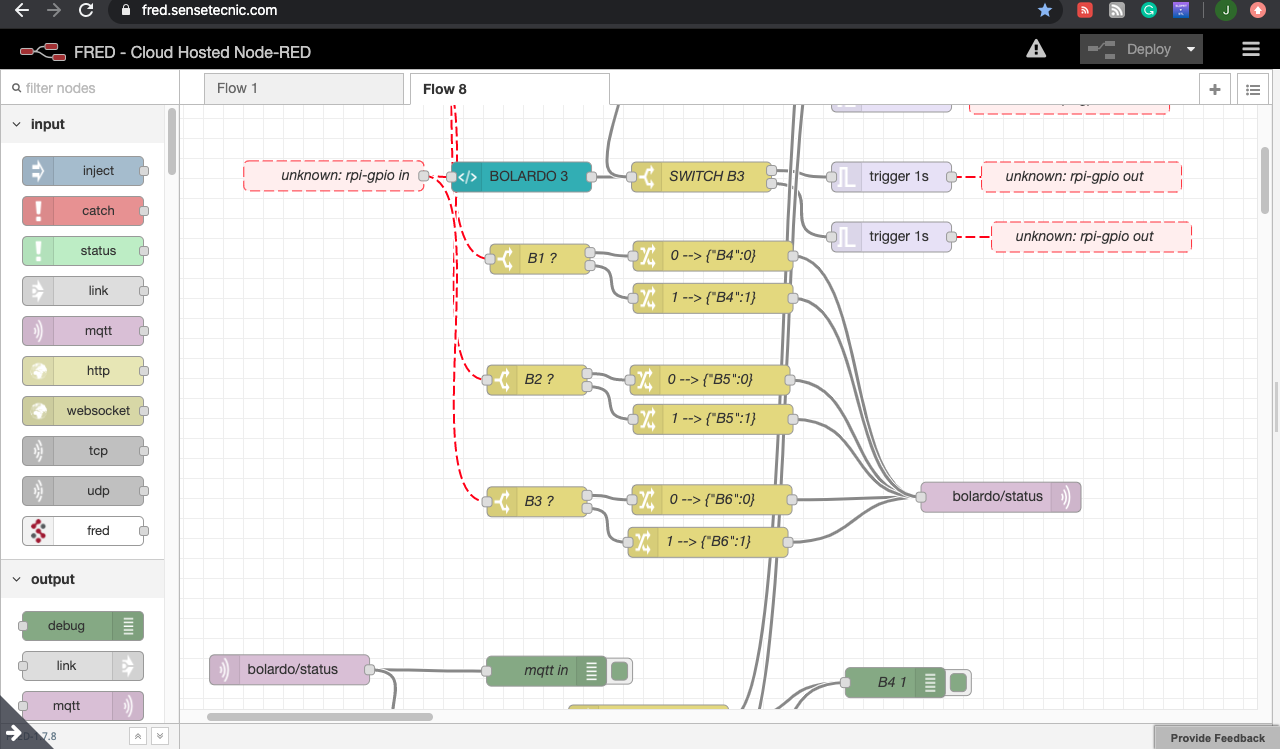Collapse the output section in the palette

click(17, 579)
